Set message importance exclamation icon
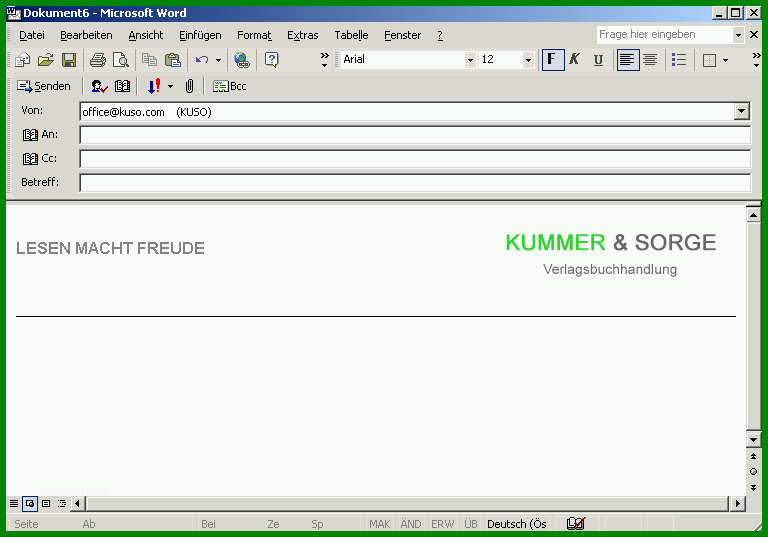Screen dimensions: 768x537 tap(154, 87)
